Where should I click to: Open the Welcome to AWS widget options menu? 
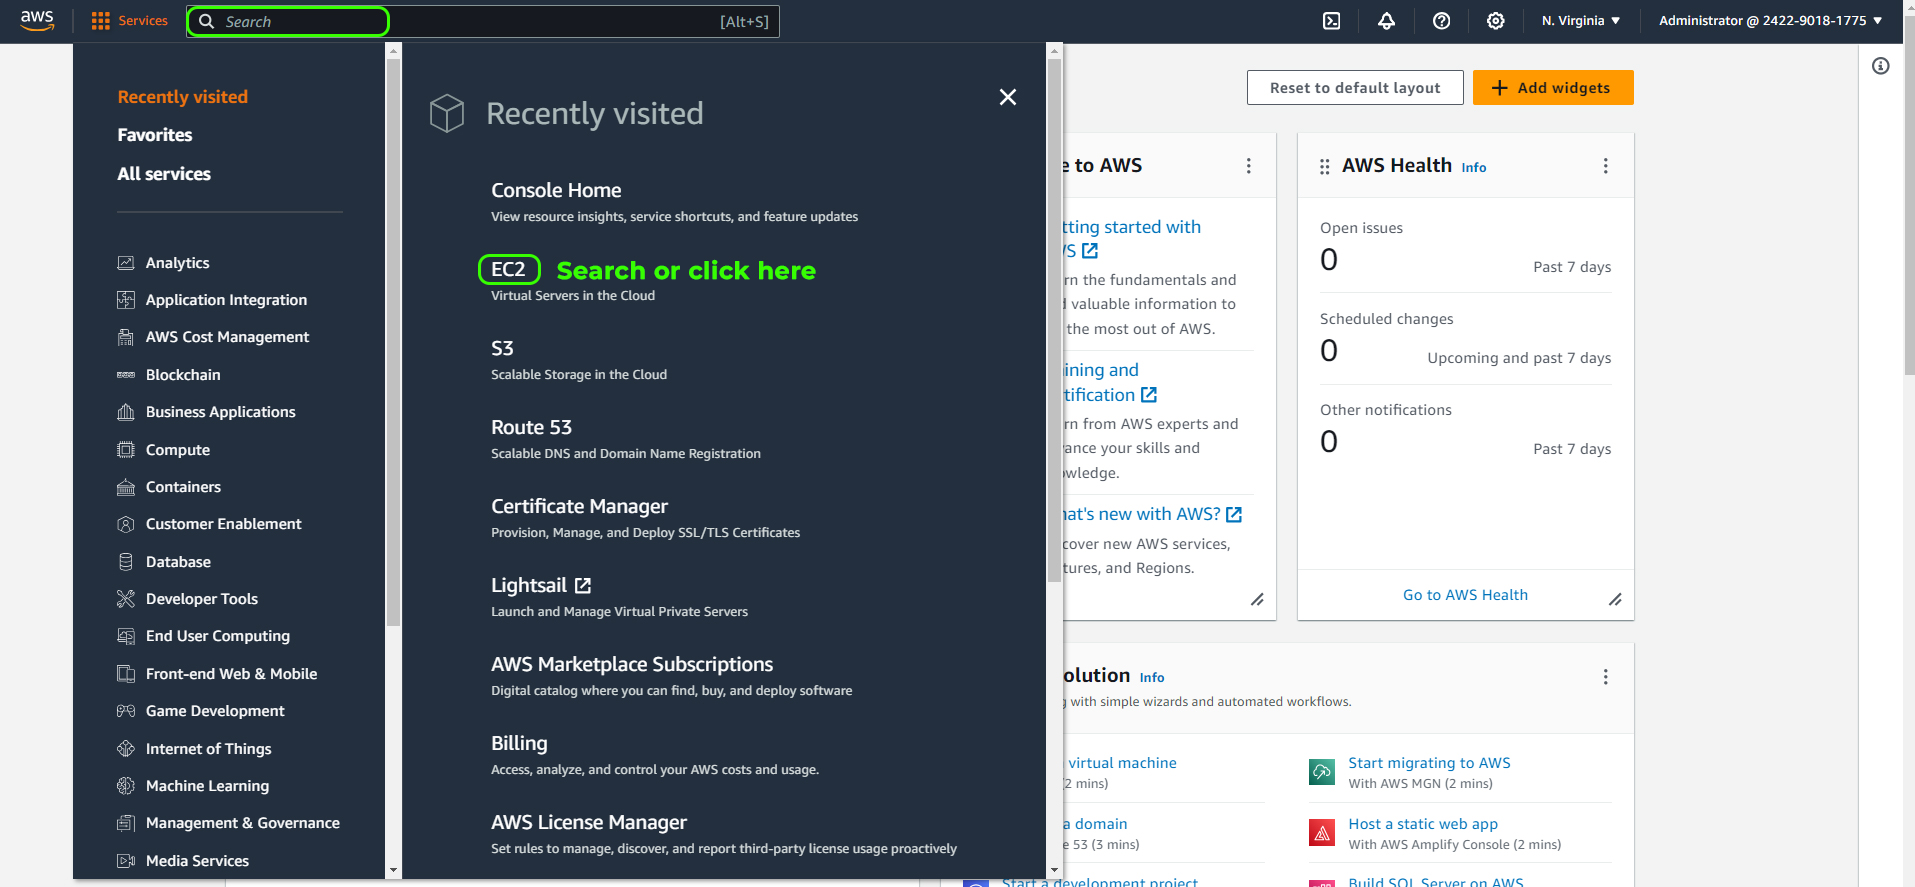tap(1249, 166)
